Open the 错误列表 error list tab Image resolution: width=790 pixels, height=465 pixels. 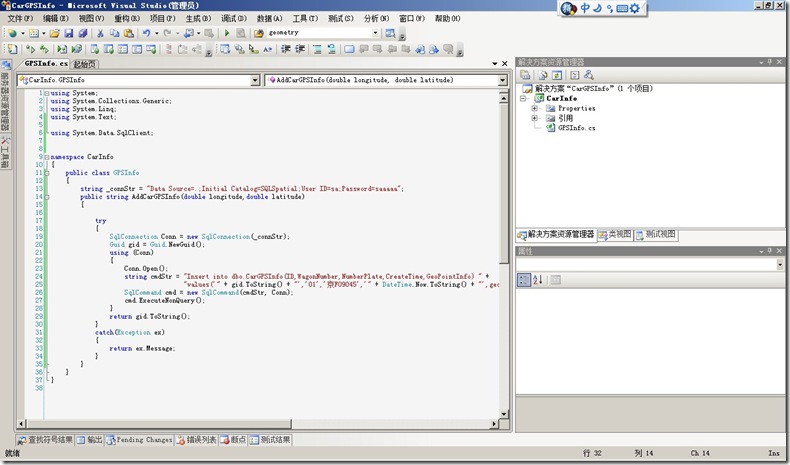pyautogui.click(x=198, y=439)
